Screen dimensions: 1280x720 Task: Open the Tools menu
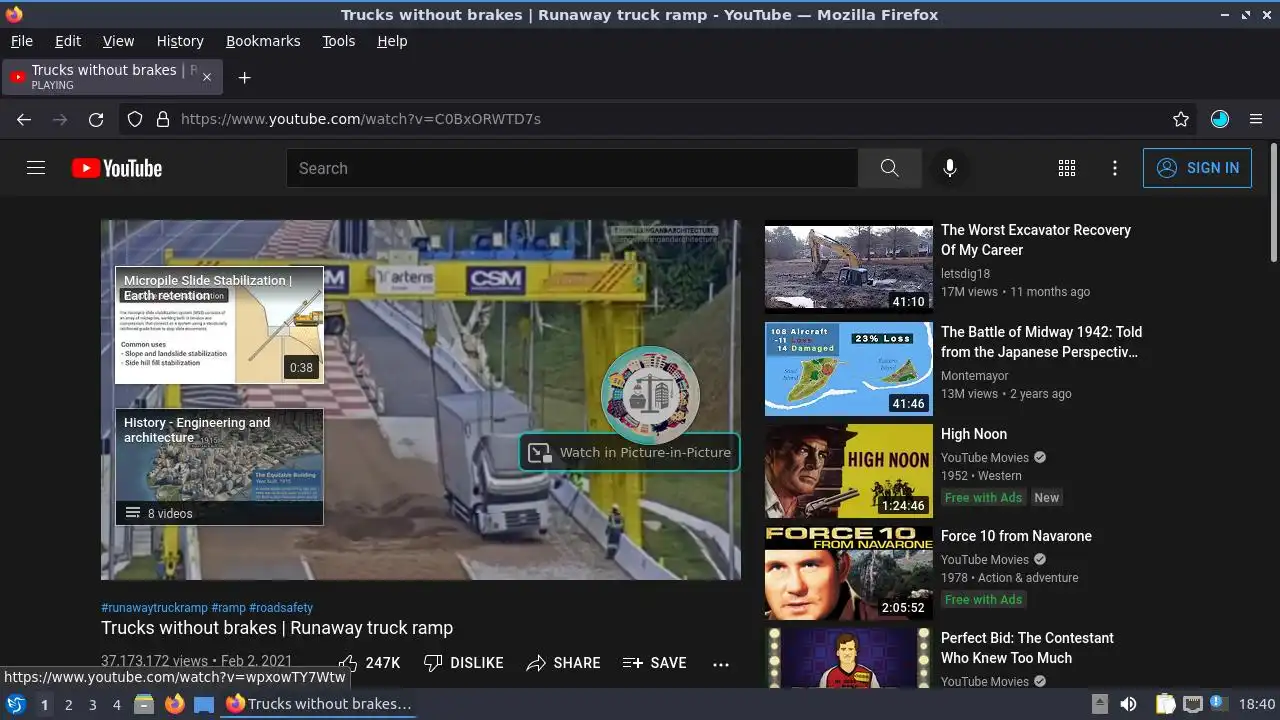(x=338, y=41)
